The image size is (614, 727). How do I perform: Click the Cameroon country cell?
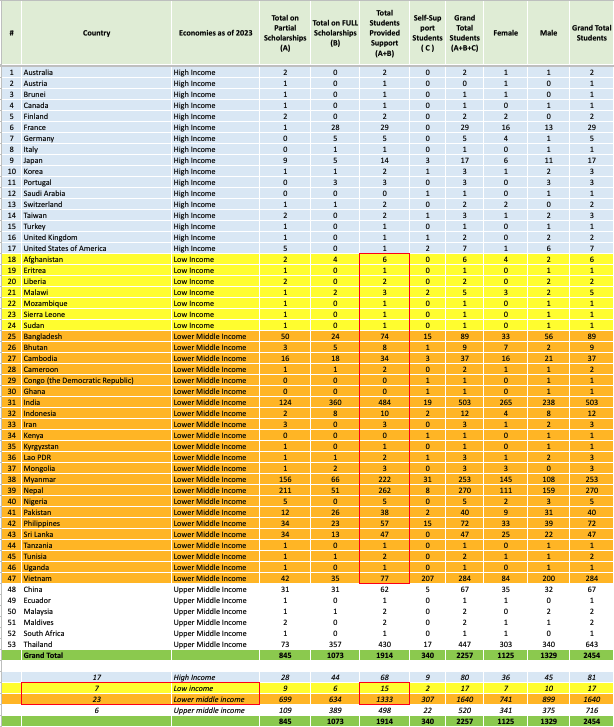coord(96,370)
